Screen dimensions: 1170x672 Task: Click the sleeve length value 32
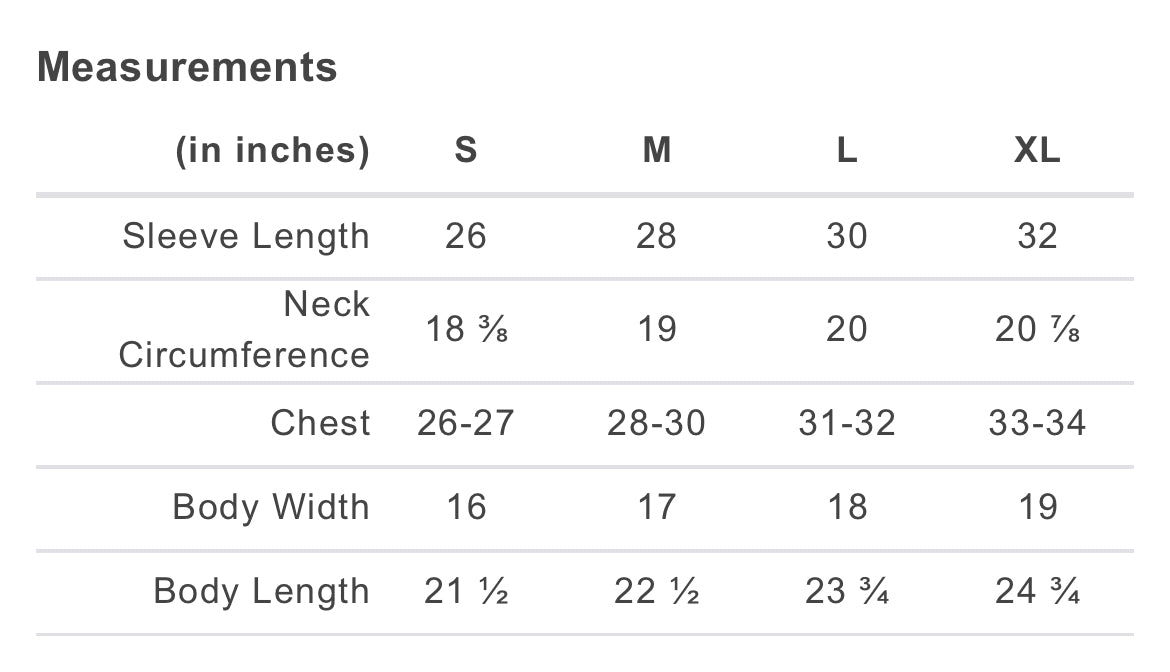pos(1037,237)
